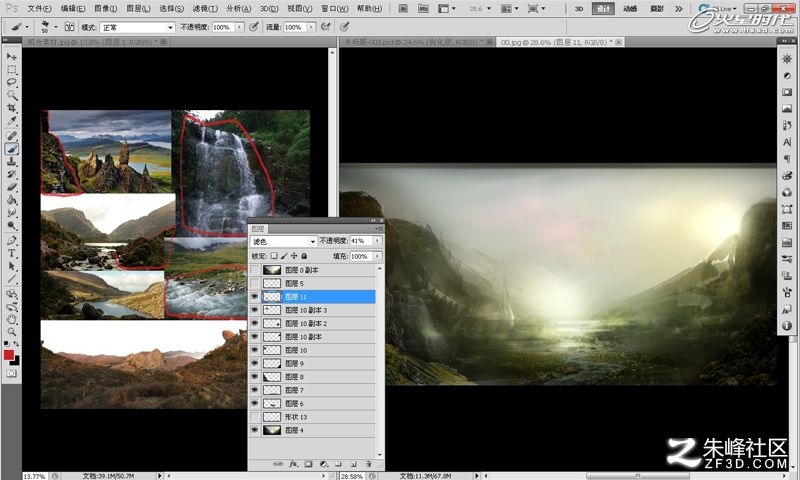Open the brush panel toggle icon
Image resolution: width=800 pixels, height=480 pixels.
pyautogui.click(x=70, y=27)
